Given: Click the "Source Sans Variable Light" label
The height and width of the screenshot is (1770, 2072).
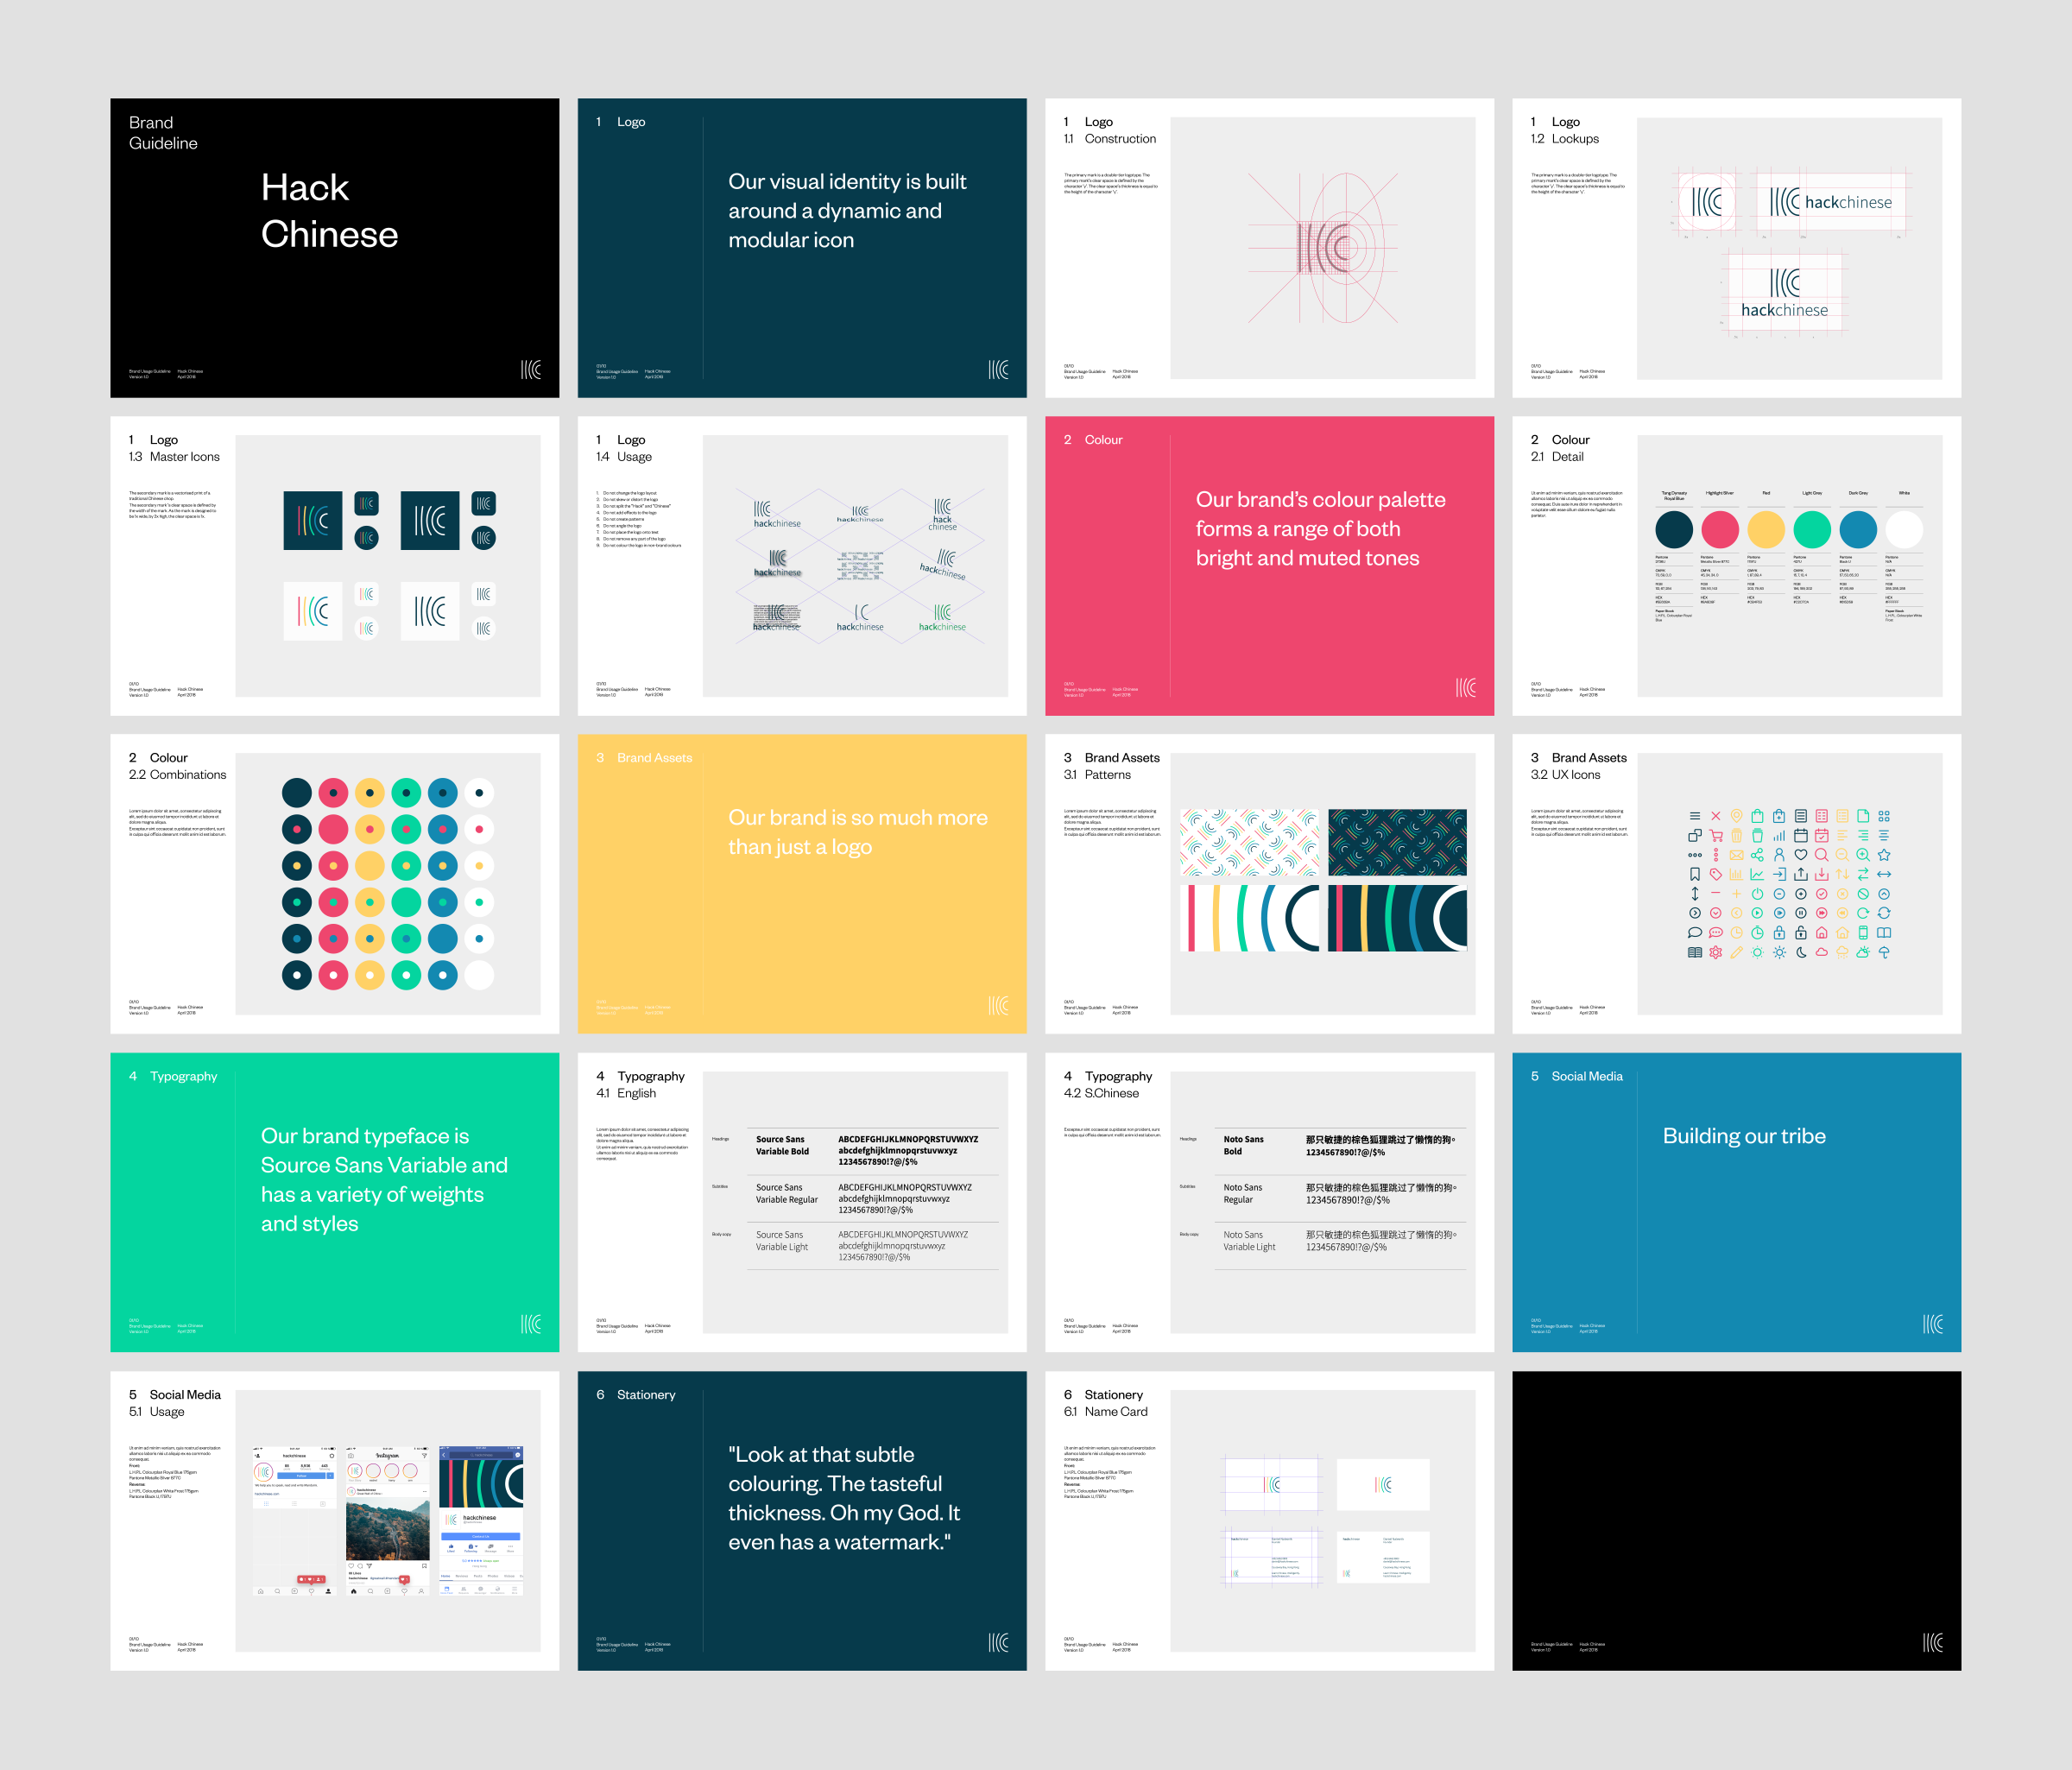Looking at the screenshot, I should point(781,1241).
